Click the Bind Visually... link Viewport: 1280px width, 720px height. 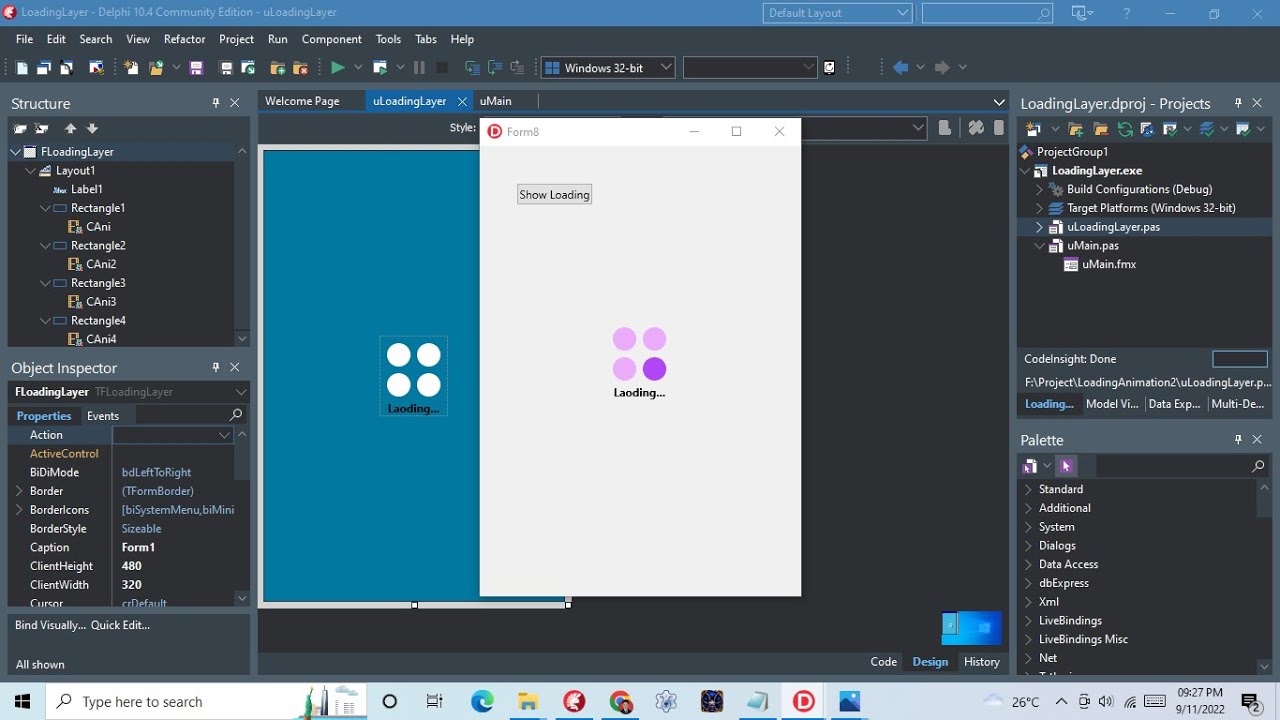click(x=50, y=625)
